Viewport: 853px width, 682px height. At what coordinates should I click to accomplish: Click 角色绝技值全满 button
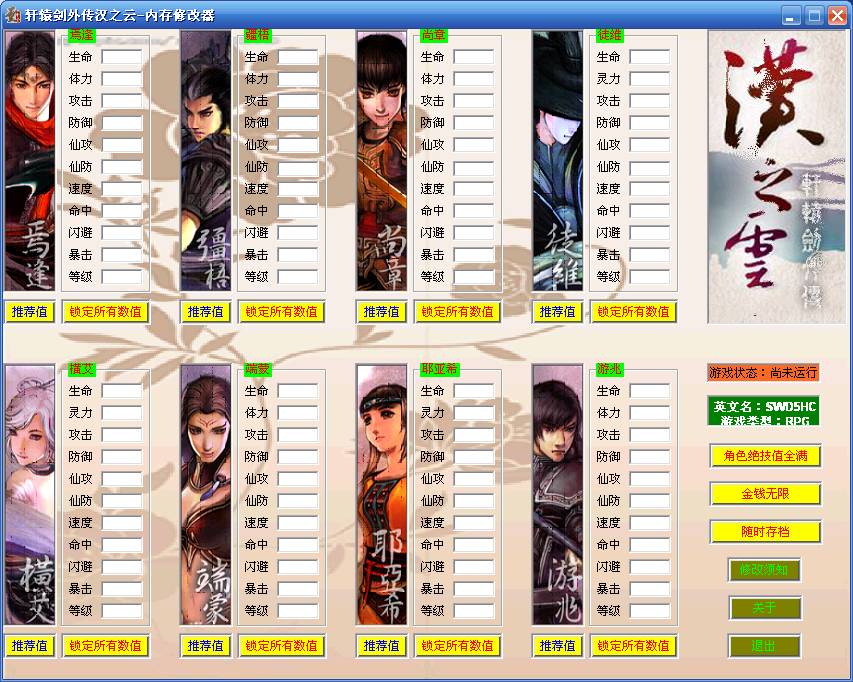coord(765,456)
